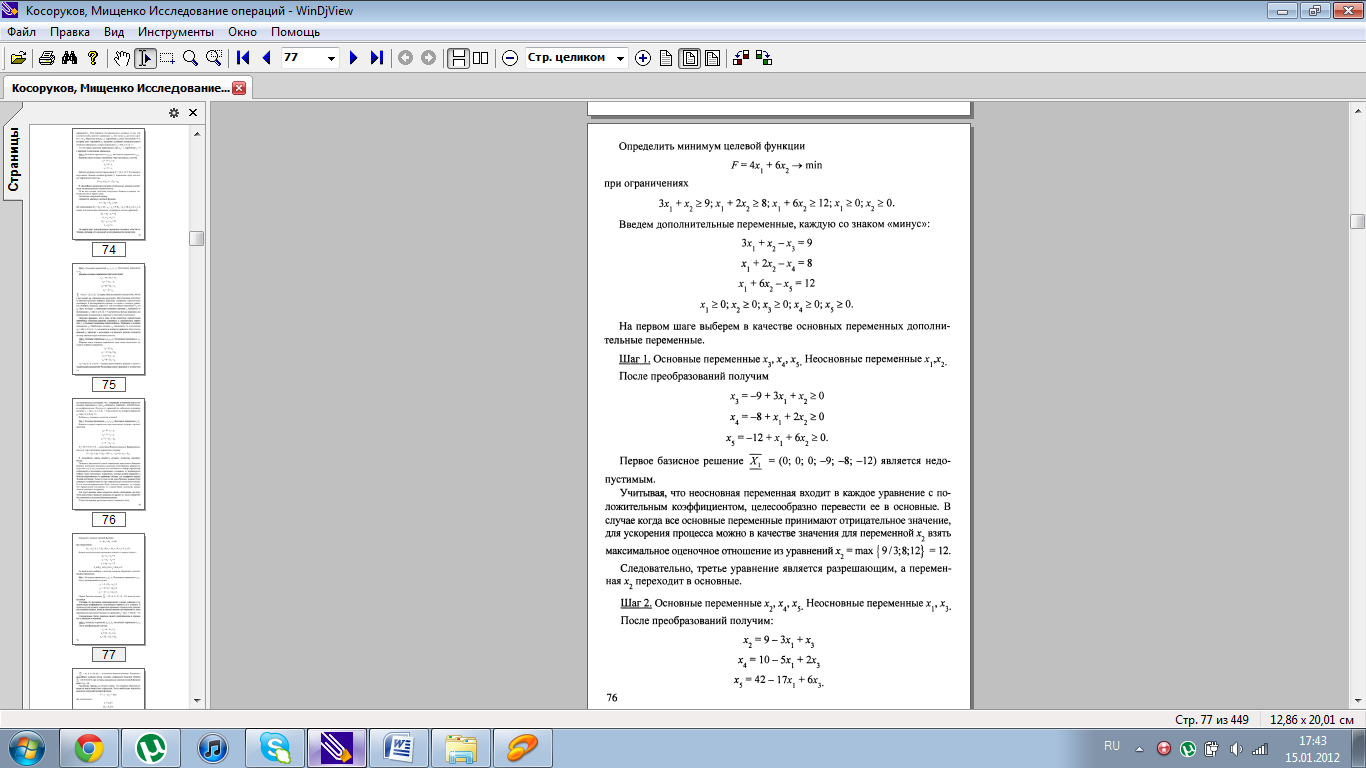1366x768 pixels.
Task: Click the document scrollbar up arrow
Action: tap(1357, 109)
